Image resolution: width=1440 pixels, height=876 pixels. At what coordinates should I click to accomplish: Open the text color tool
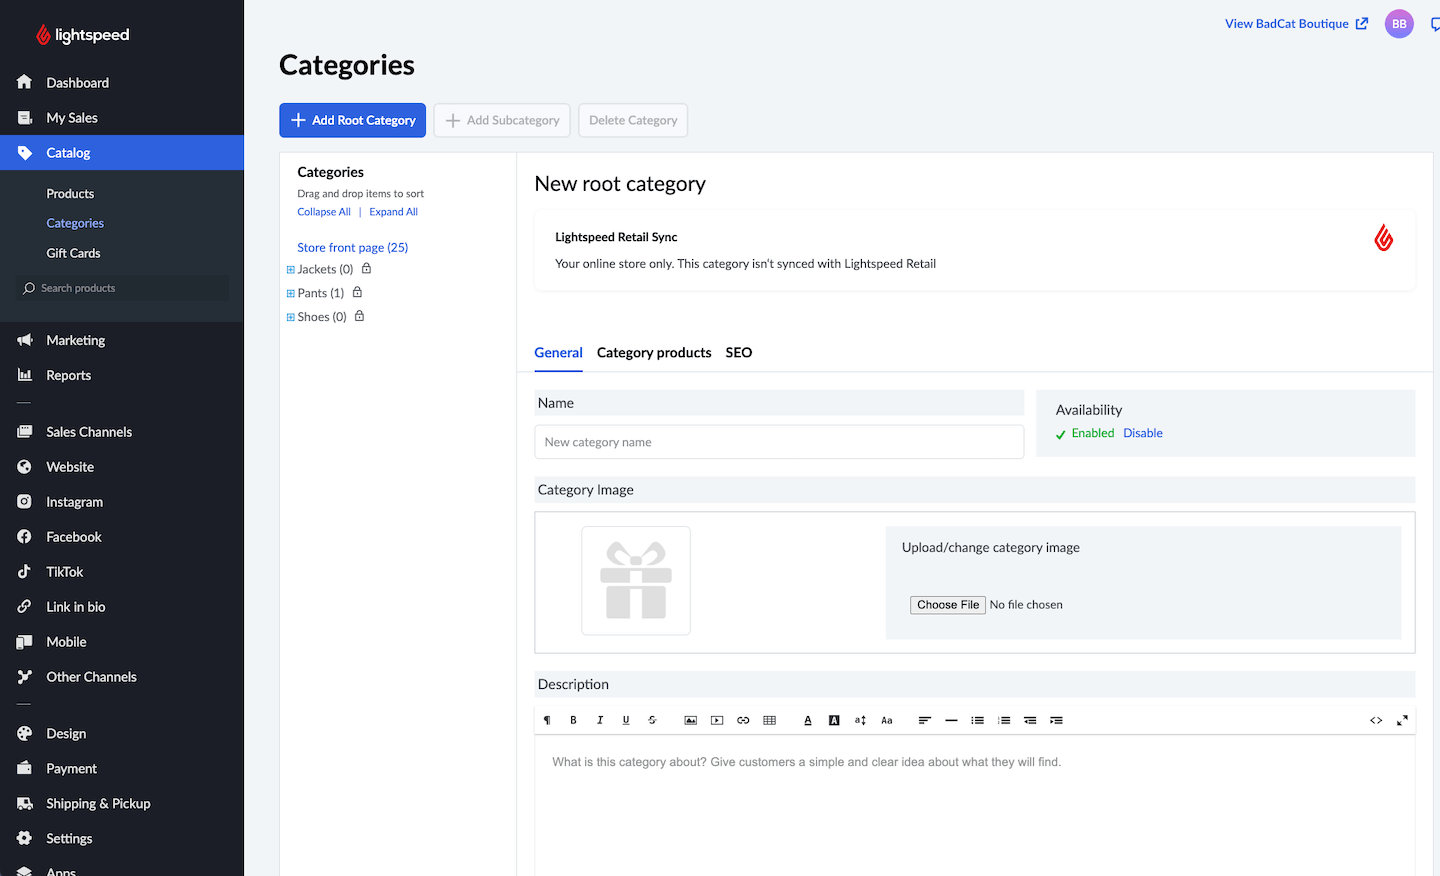(x=808, y=720)
